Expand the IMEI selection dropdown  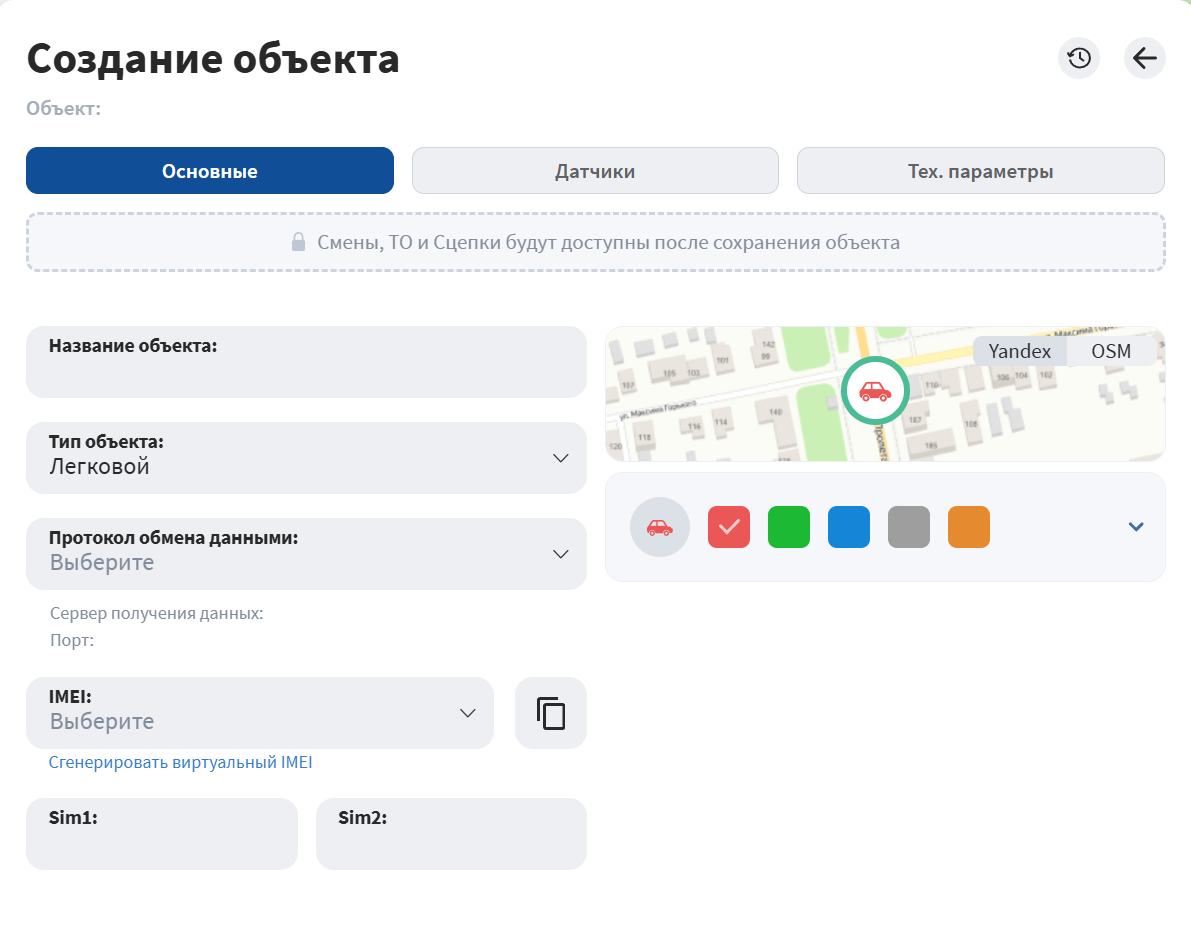pos(260,713)
